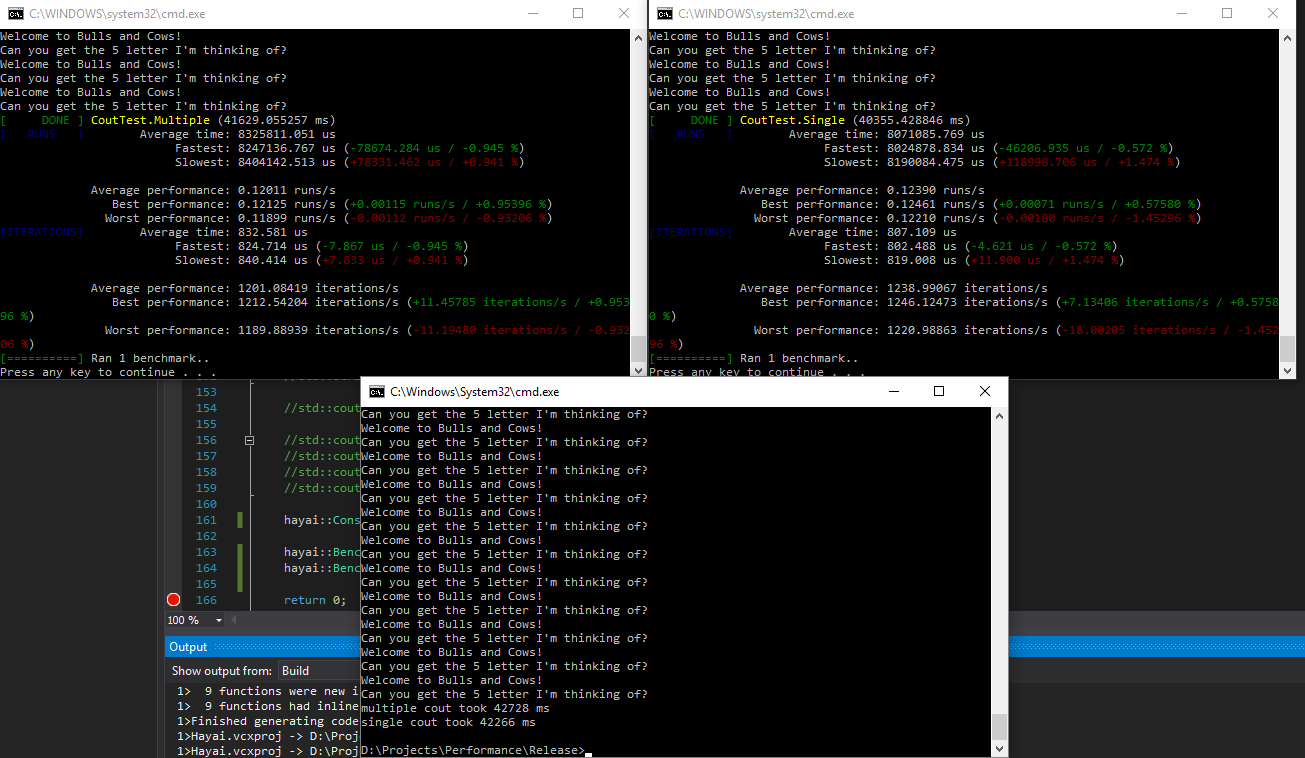Click the CoutTest.Single benchmark name text
The height and width of the screenshot is (758, 1305).
[792, 120]
